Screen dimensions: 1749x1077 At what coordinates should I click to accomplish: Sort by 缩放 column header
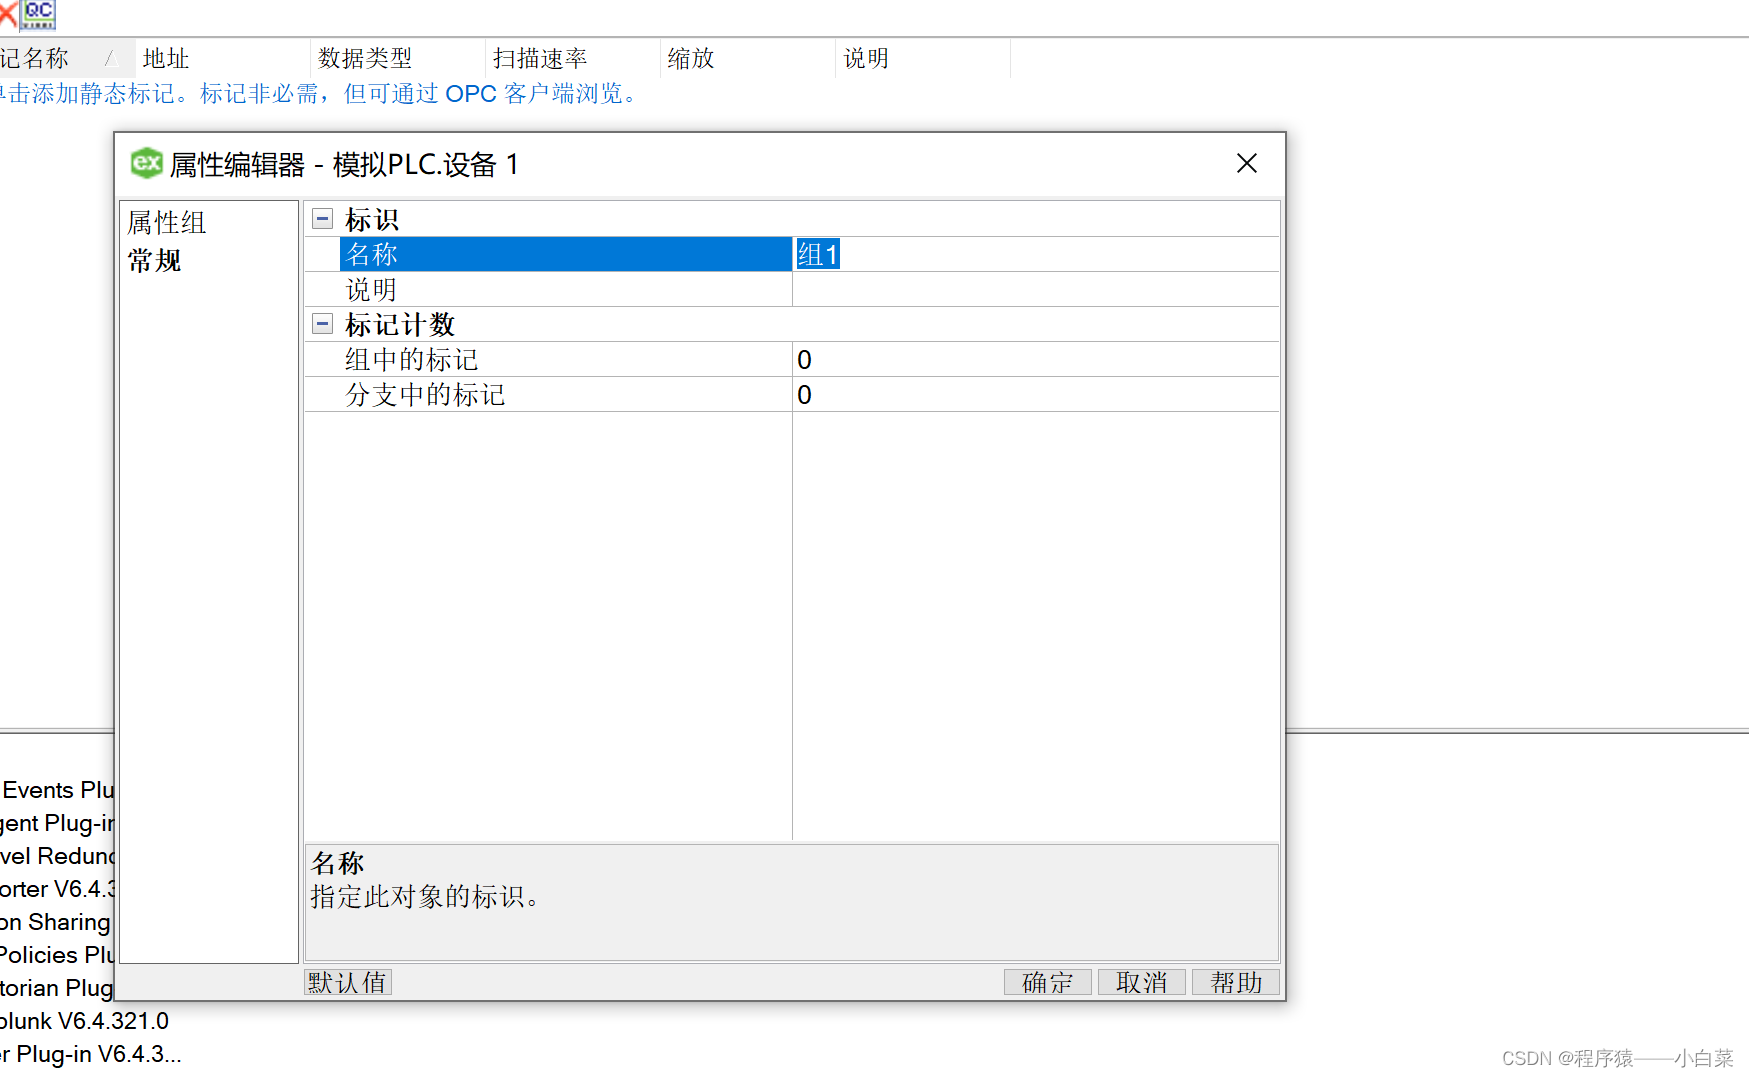747,58
